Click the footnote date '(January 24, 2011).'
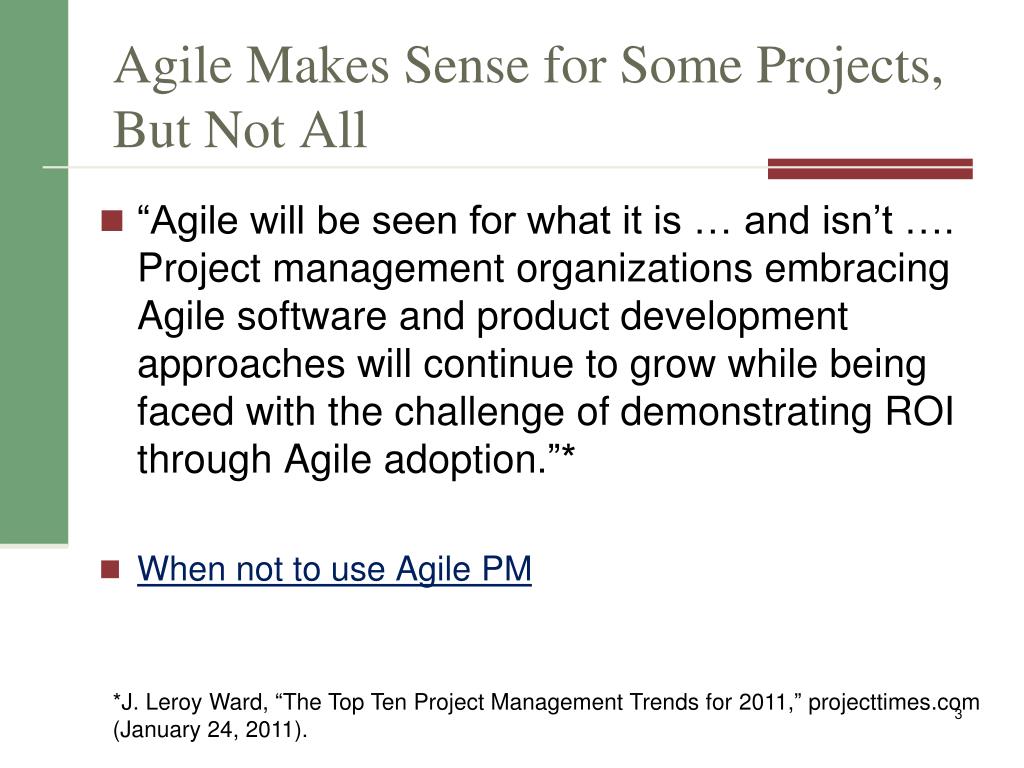 (210, 729)
